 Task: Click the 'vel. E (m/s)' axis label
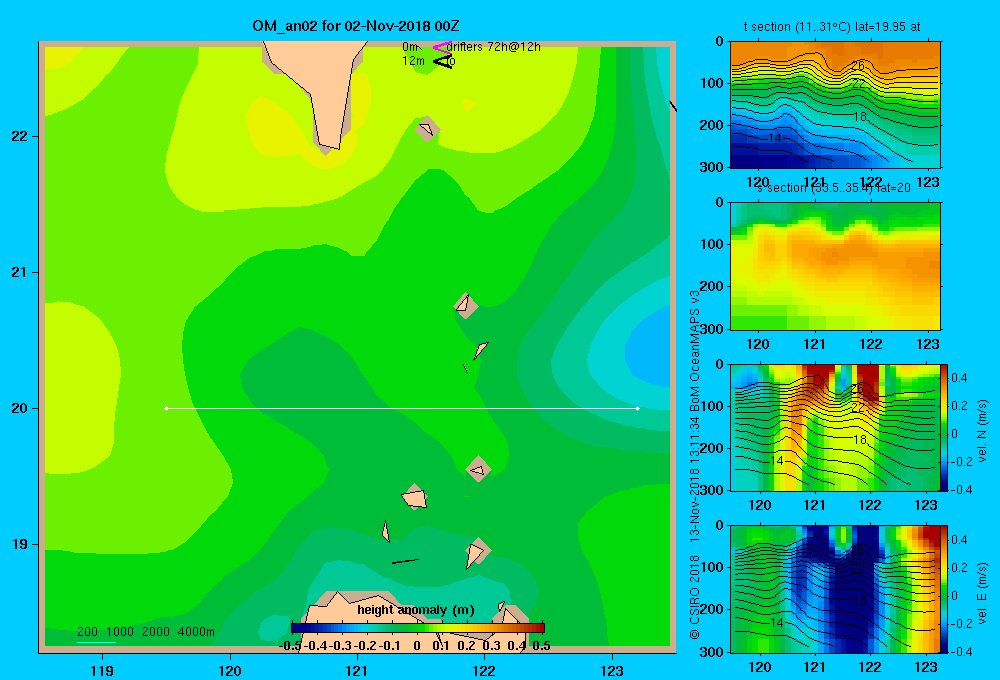coord(982,591)
